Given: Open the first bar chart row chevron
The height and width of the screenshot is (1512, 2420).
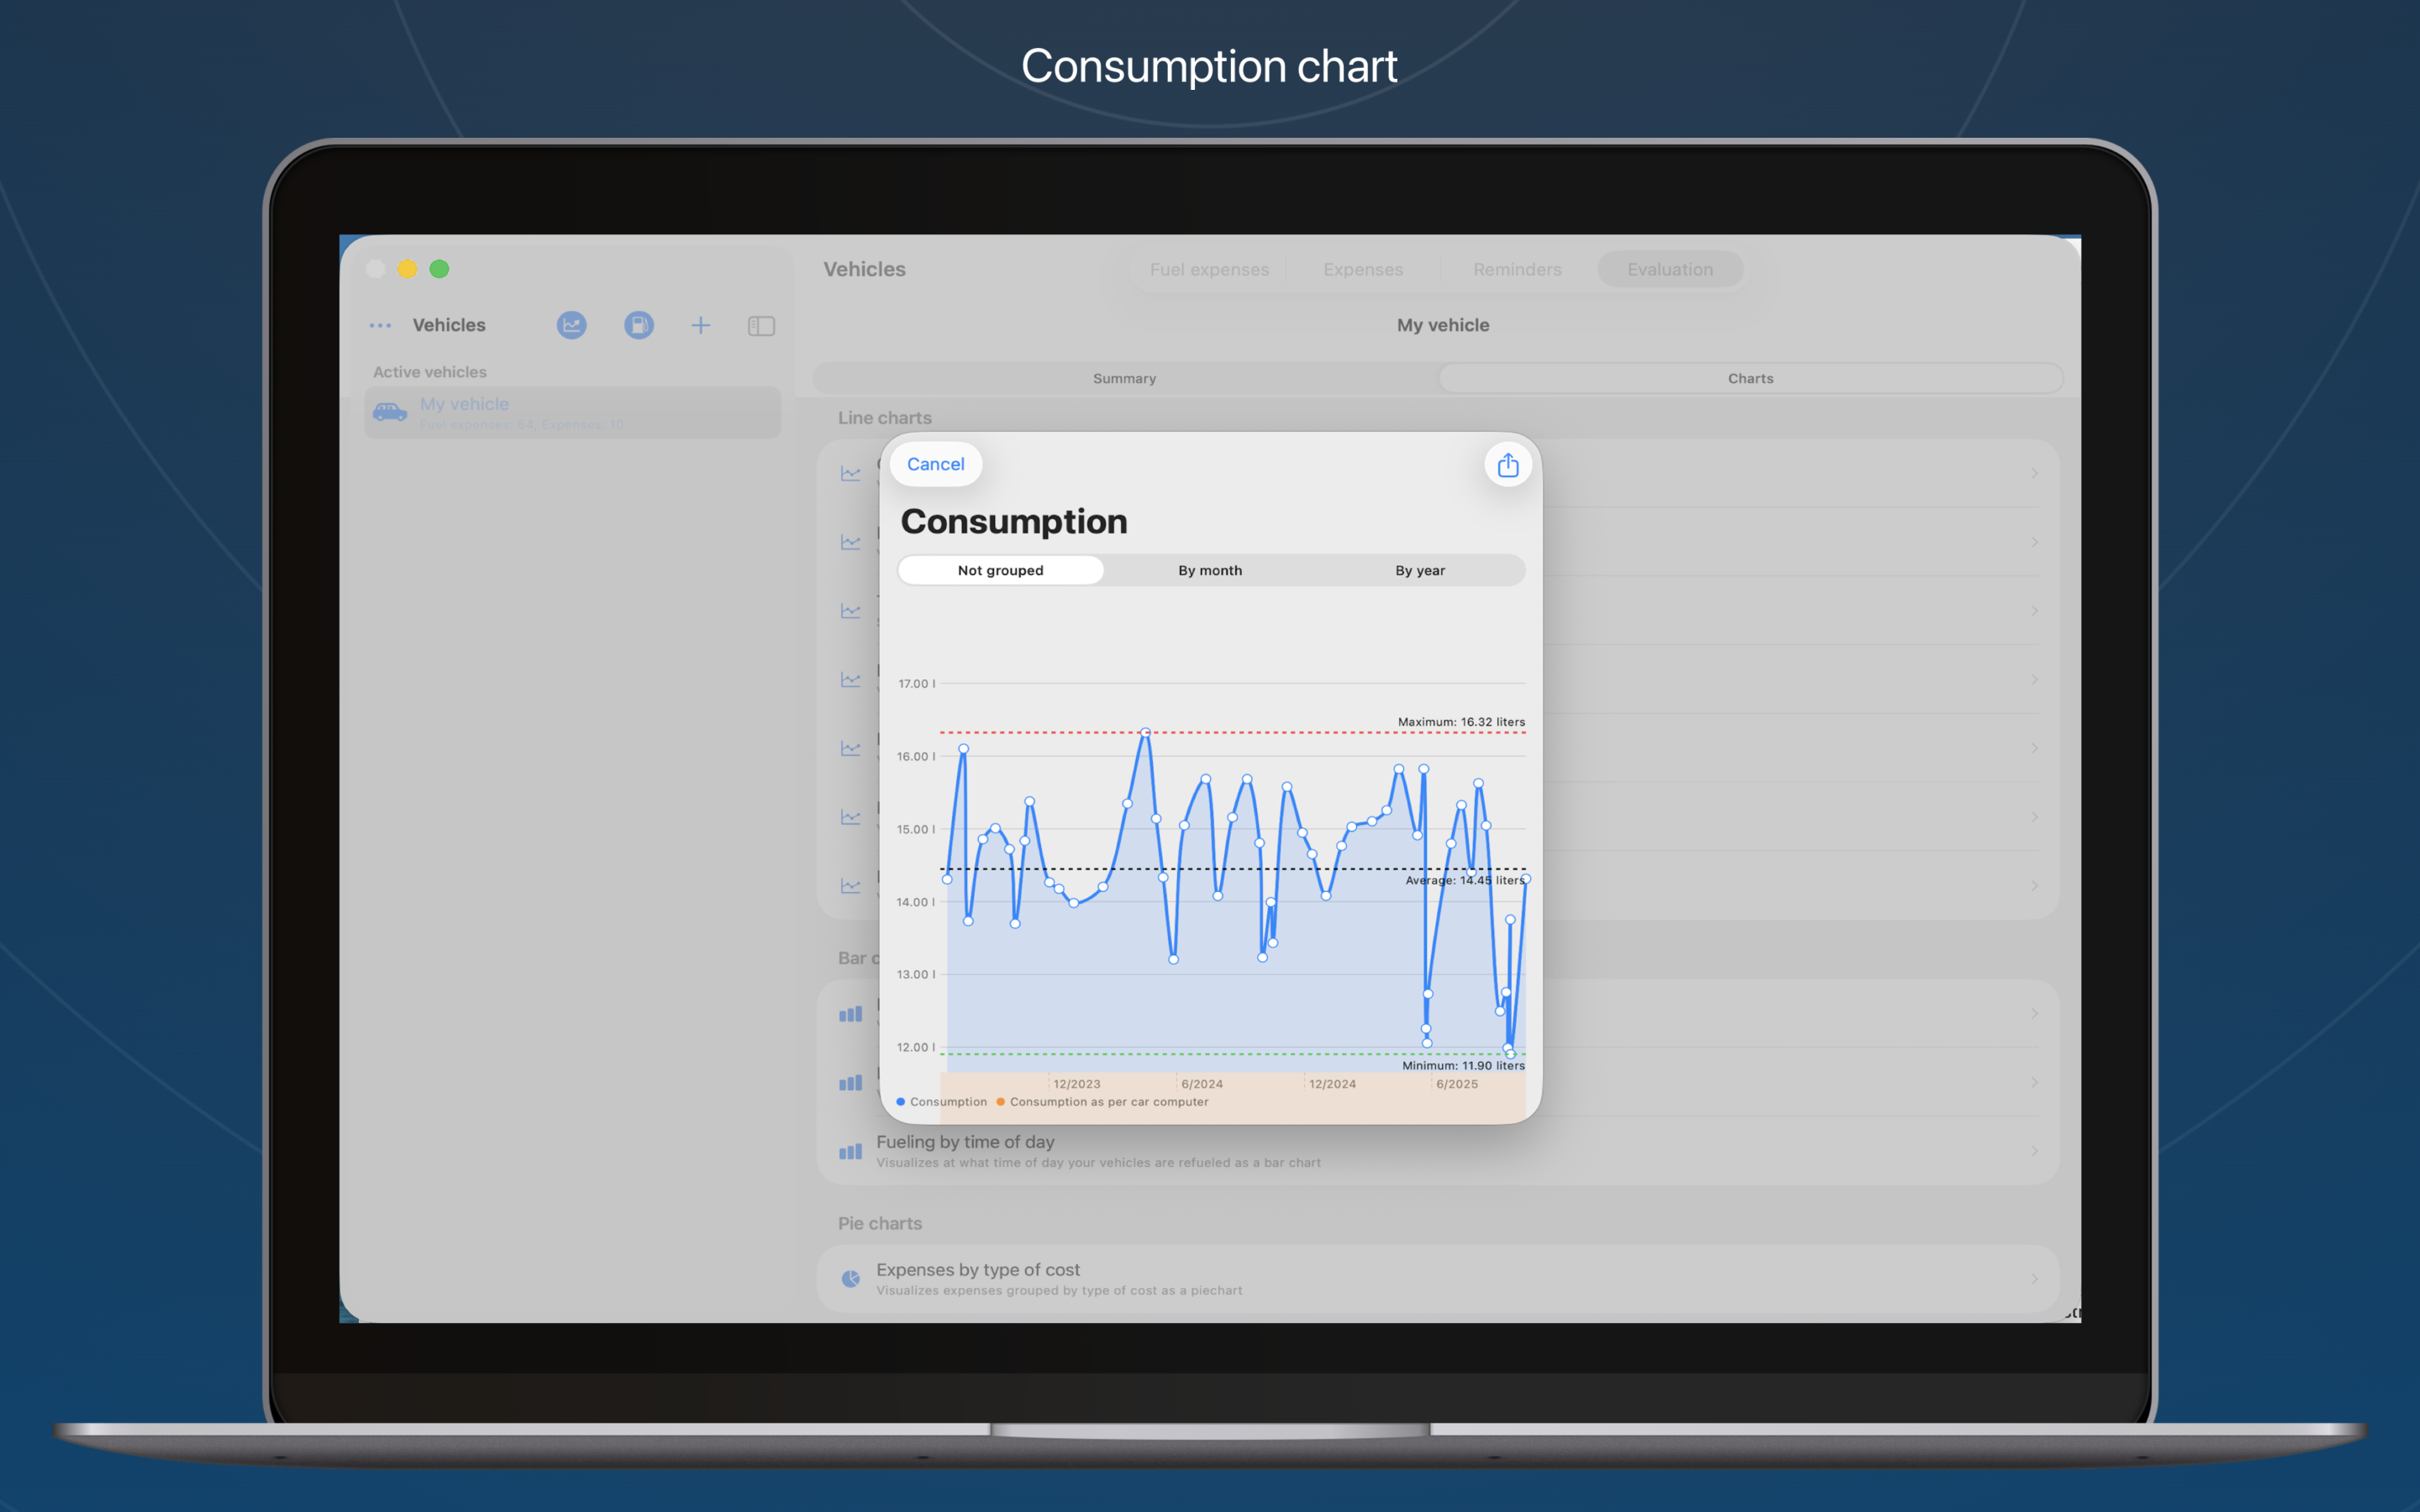Looking at the screenshot, I should point(2034,1014).
